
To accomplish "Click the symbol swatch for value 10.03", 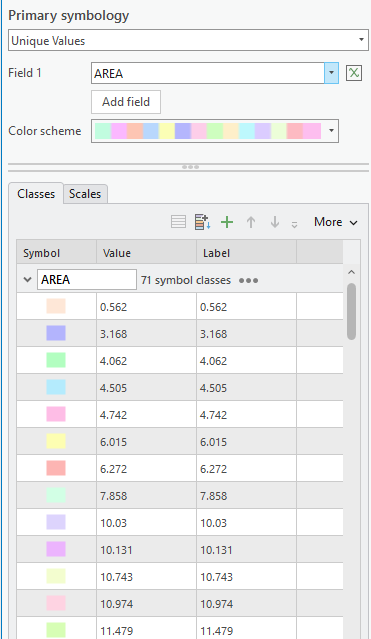I will pos(56,522).
